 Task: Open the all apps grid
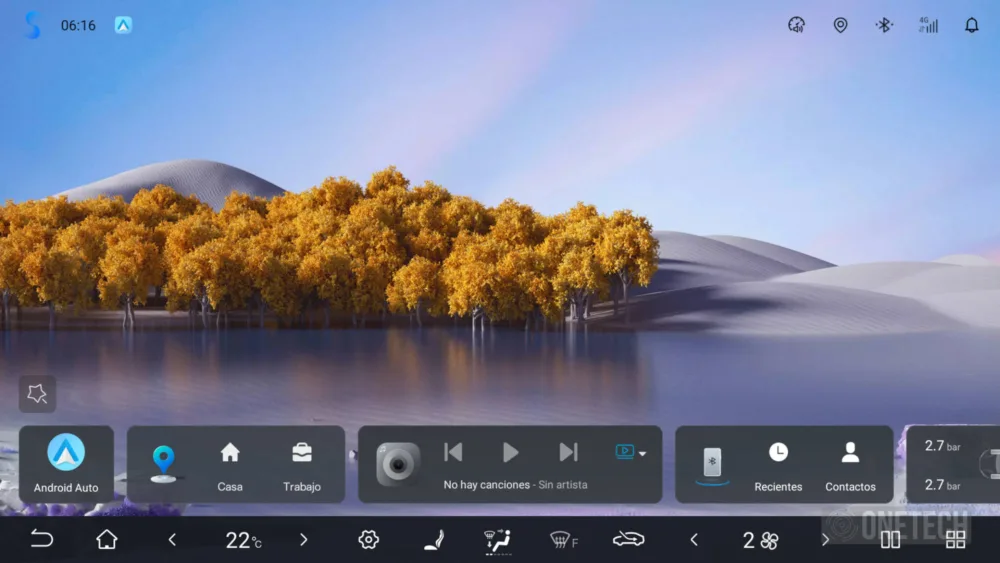(955, 540)
